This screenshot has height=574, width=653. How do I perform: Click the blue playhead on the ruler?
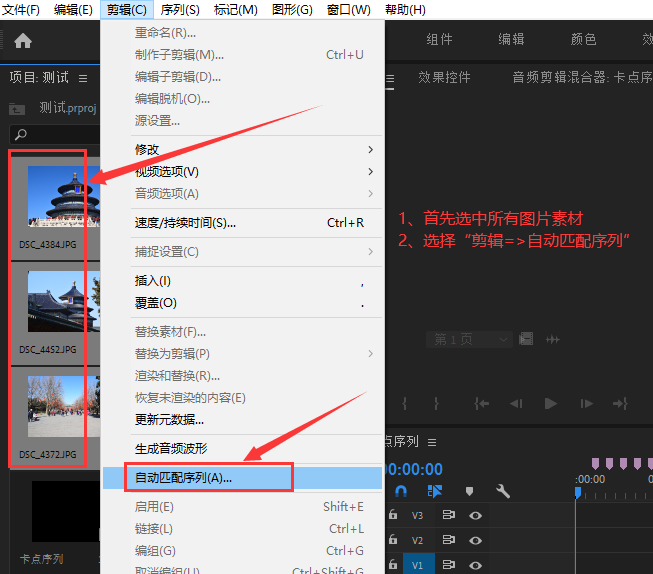coord(578,493)
